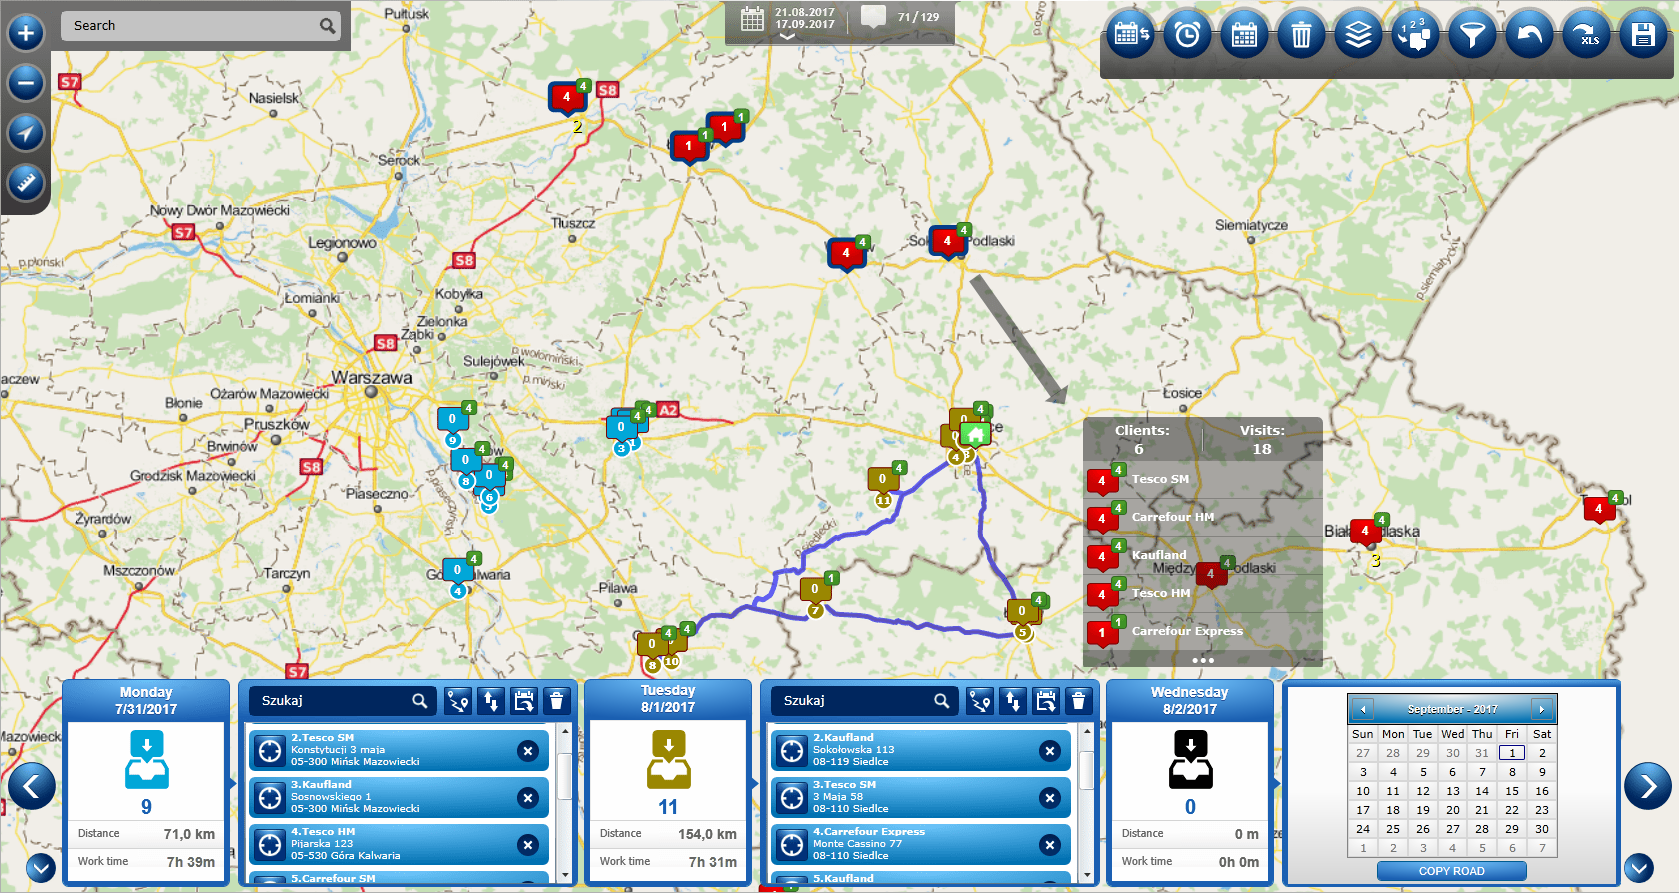Click the alarm clock toolbar icon
The image size is (1680, 893).
pyautogui.click(x=1187, y=36)
